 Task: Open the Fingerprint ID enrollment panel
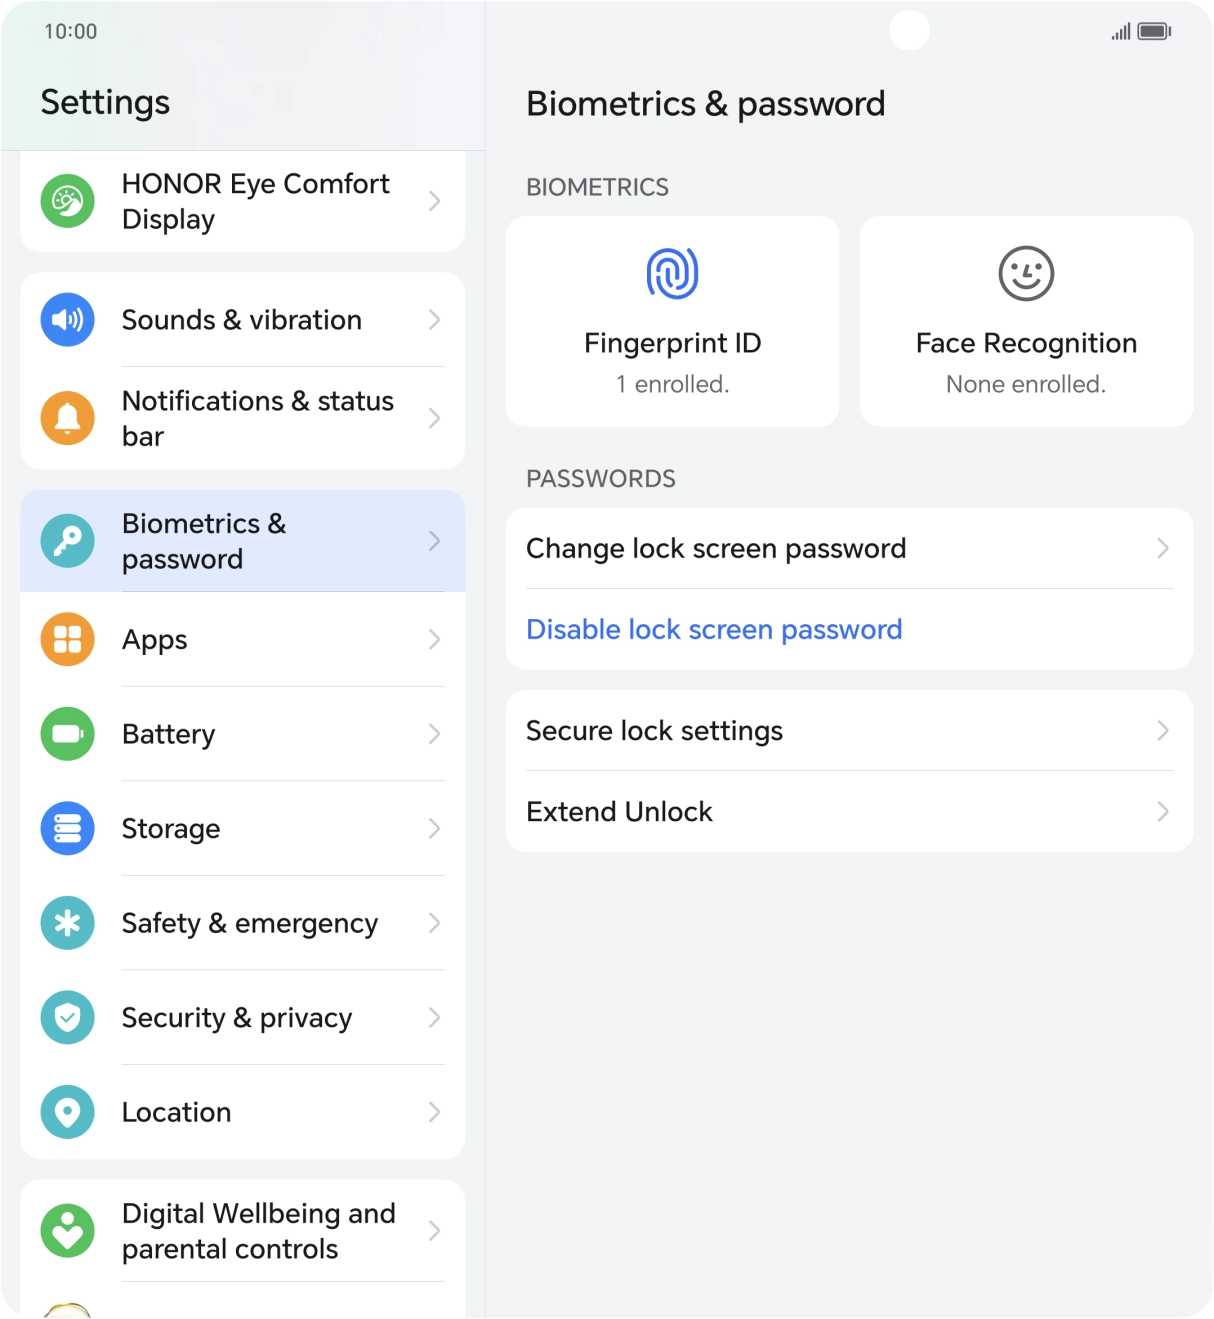click(x=671, y=320)
